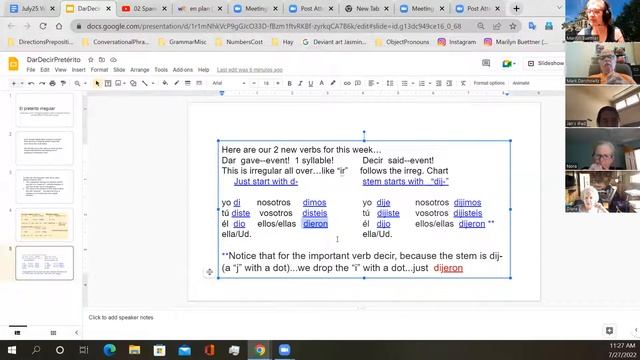Open the line type dropdown arrow
This screenshot has height=360, width=640.
coord(153,83)
